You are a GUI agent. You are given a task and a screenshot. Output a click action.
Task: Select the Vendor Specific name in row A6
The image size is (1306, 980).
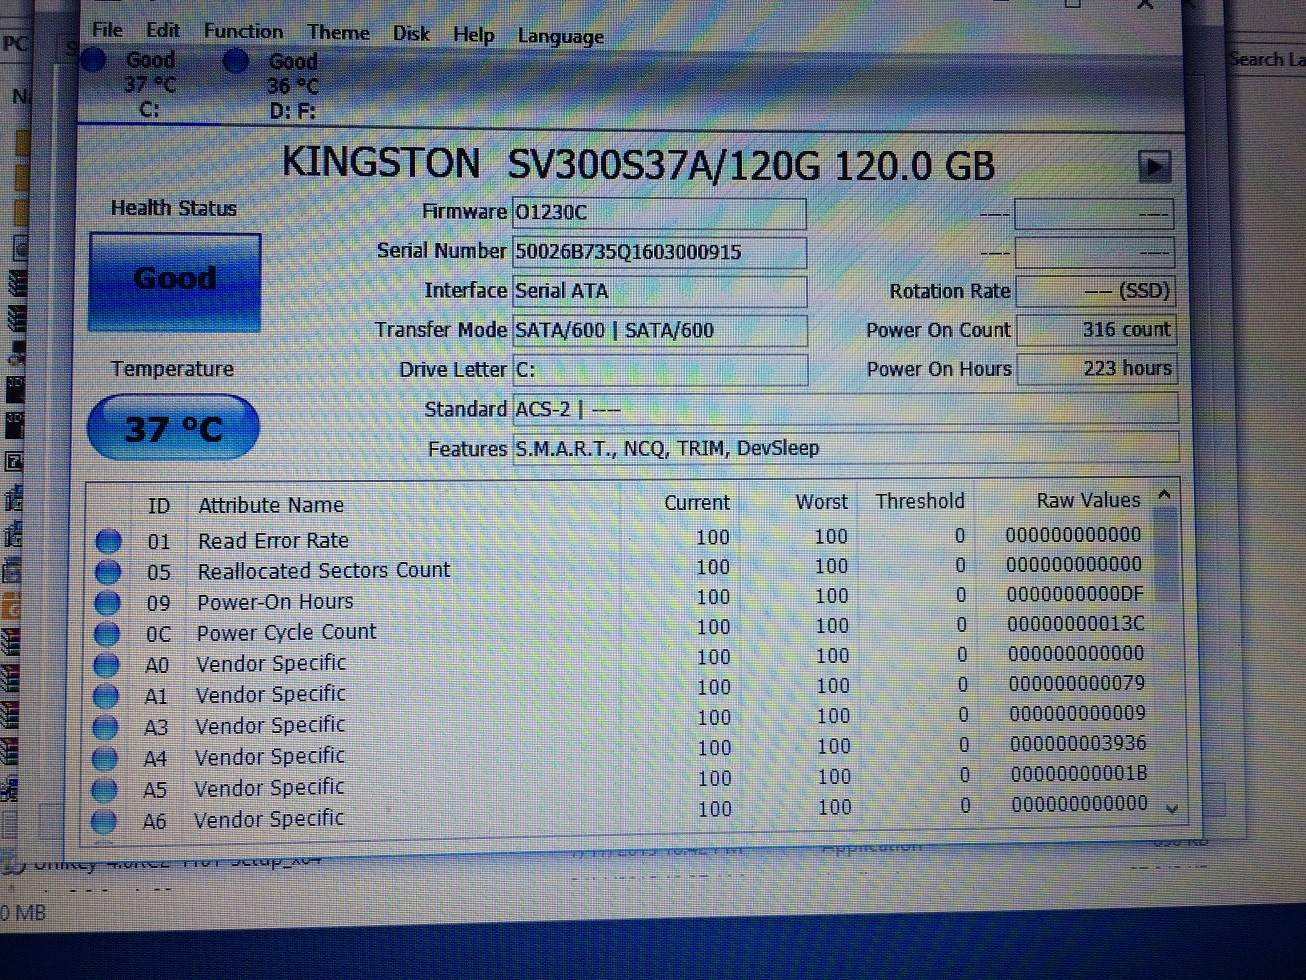[x=268, y=820]
